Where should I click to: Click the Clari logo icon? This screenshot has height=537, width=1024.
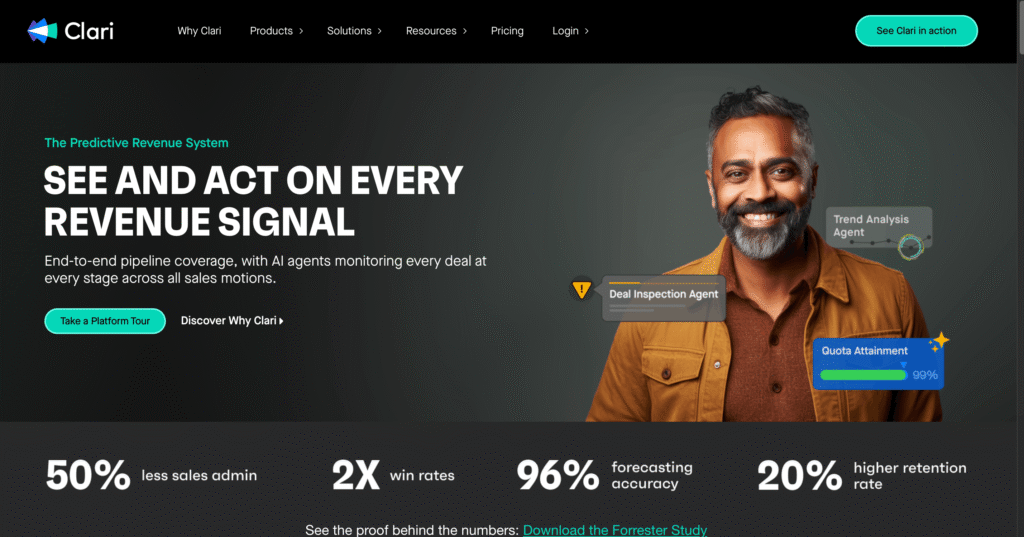[42, 31]
